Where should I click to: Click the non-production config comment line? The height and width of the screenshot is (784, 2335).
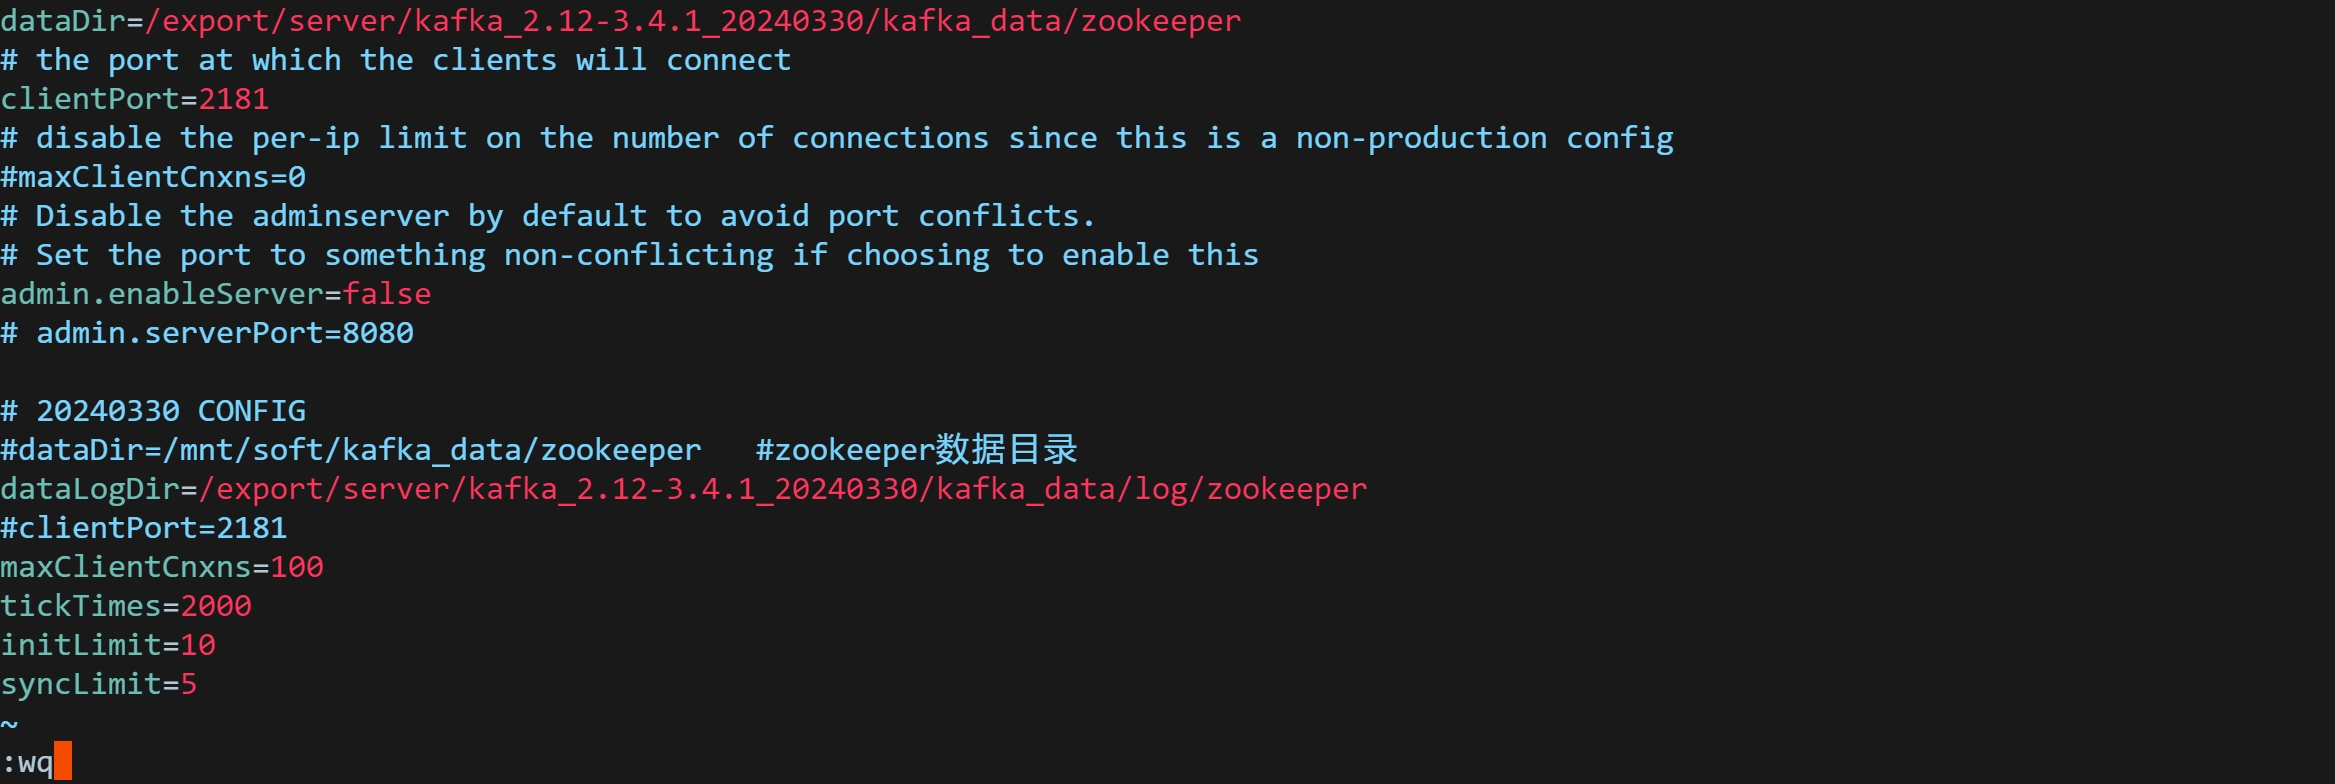tap(837, 138)
